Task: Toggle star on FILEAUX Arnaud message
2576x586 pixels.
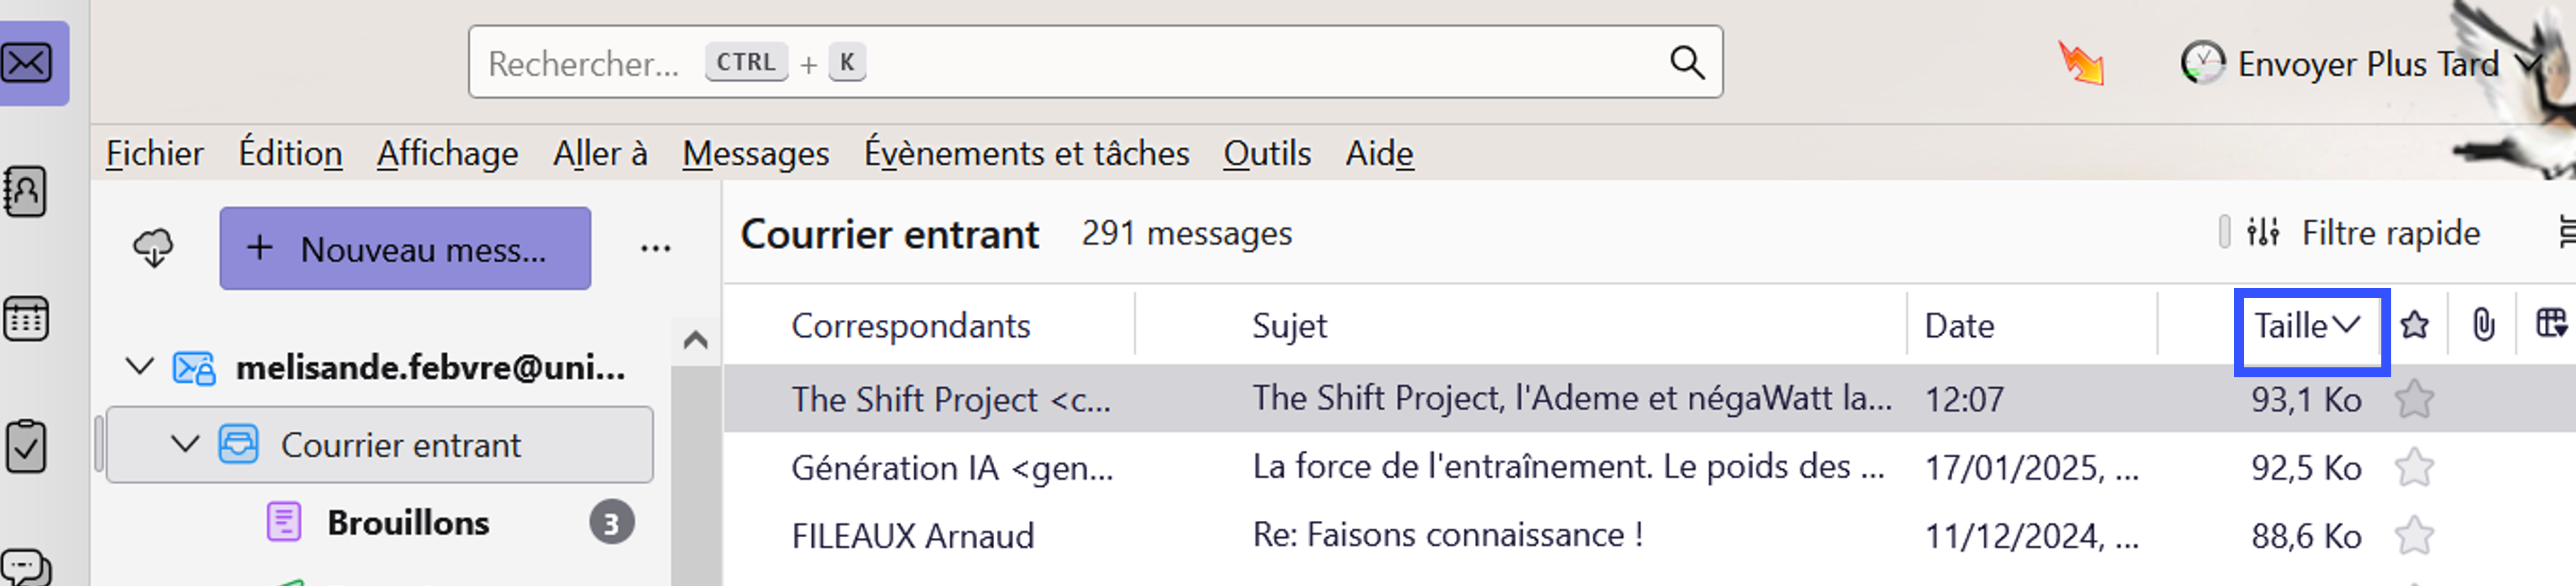Action: tap(2414, 535)
